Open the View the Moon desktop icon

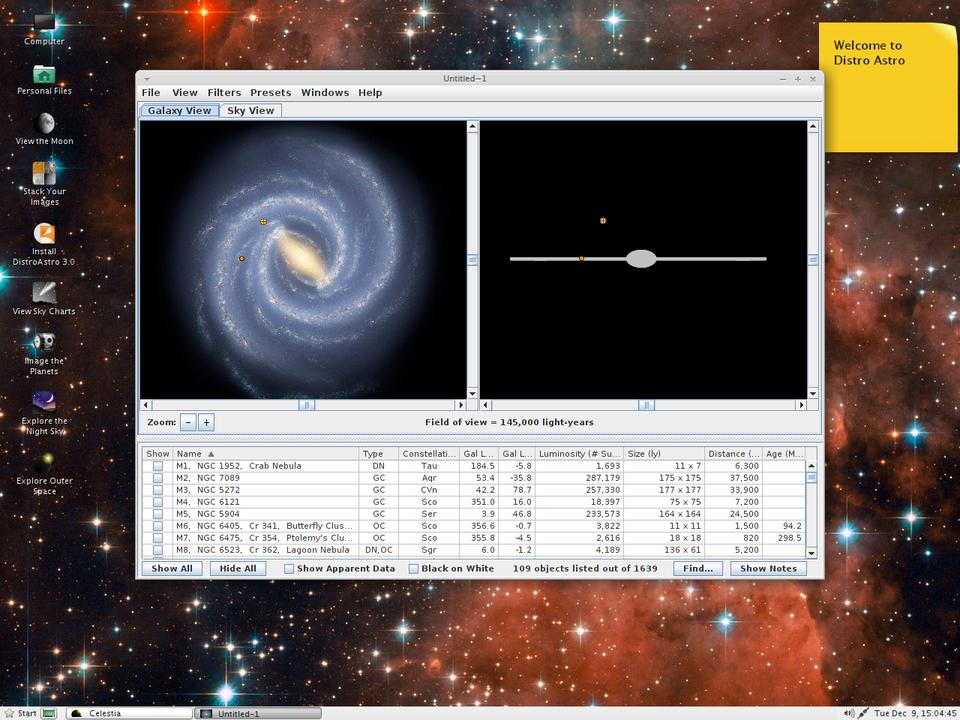[44, 124]
